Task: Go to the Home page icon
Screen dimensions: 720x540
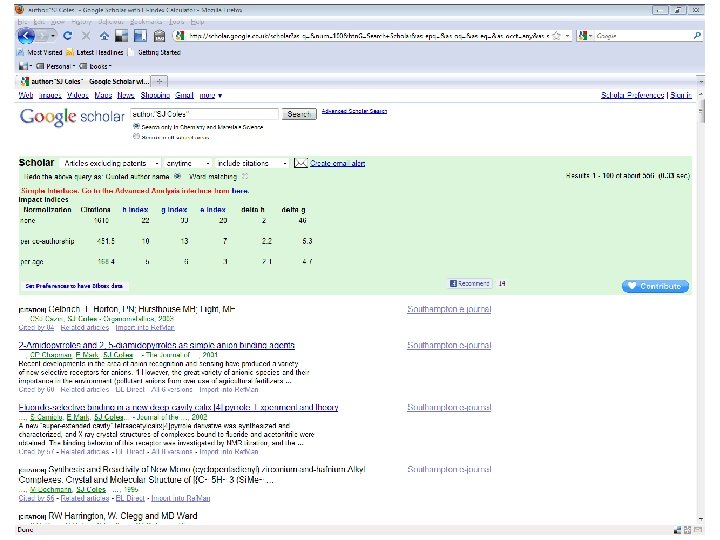Action: 104,36
